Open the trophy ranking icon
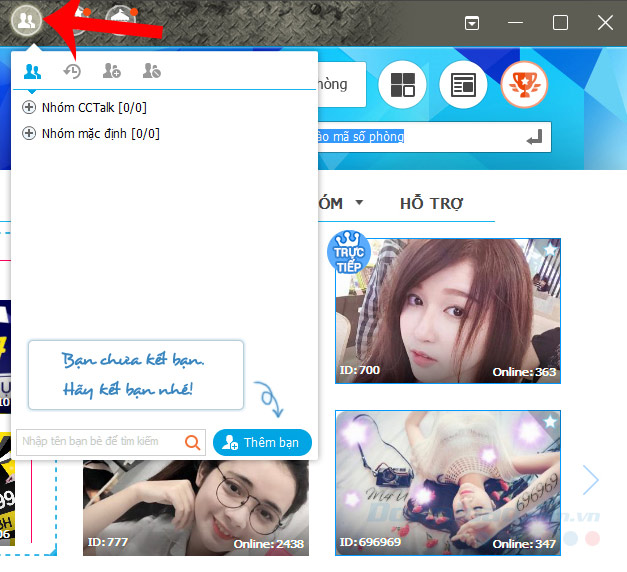This screenshot has height=572, width=627. tap(525, 85)
